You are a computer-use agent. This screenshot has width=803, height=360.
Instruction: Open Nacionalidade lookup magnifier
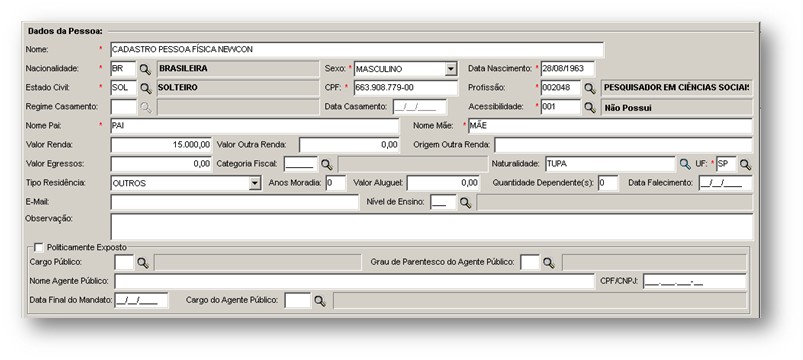(146, 69)
